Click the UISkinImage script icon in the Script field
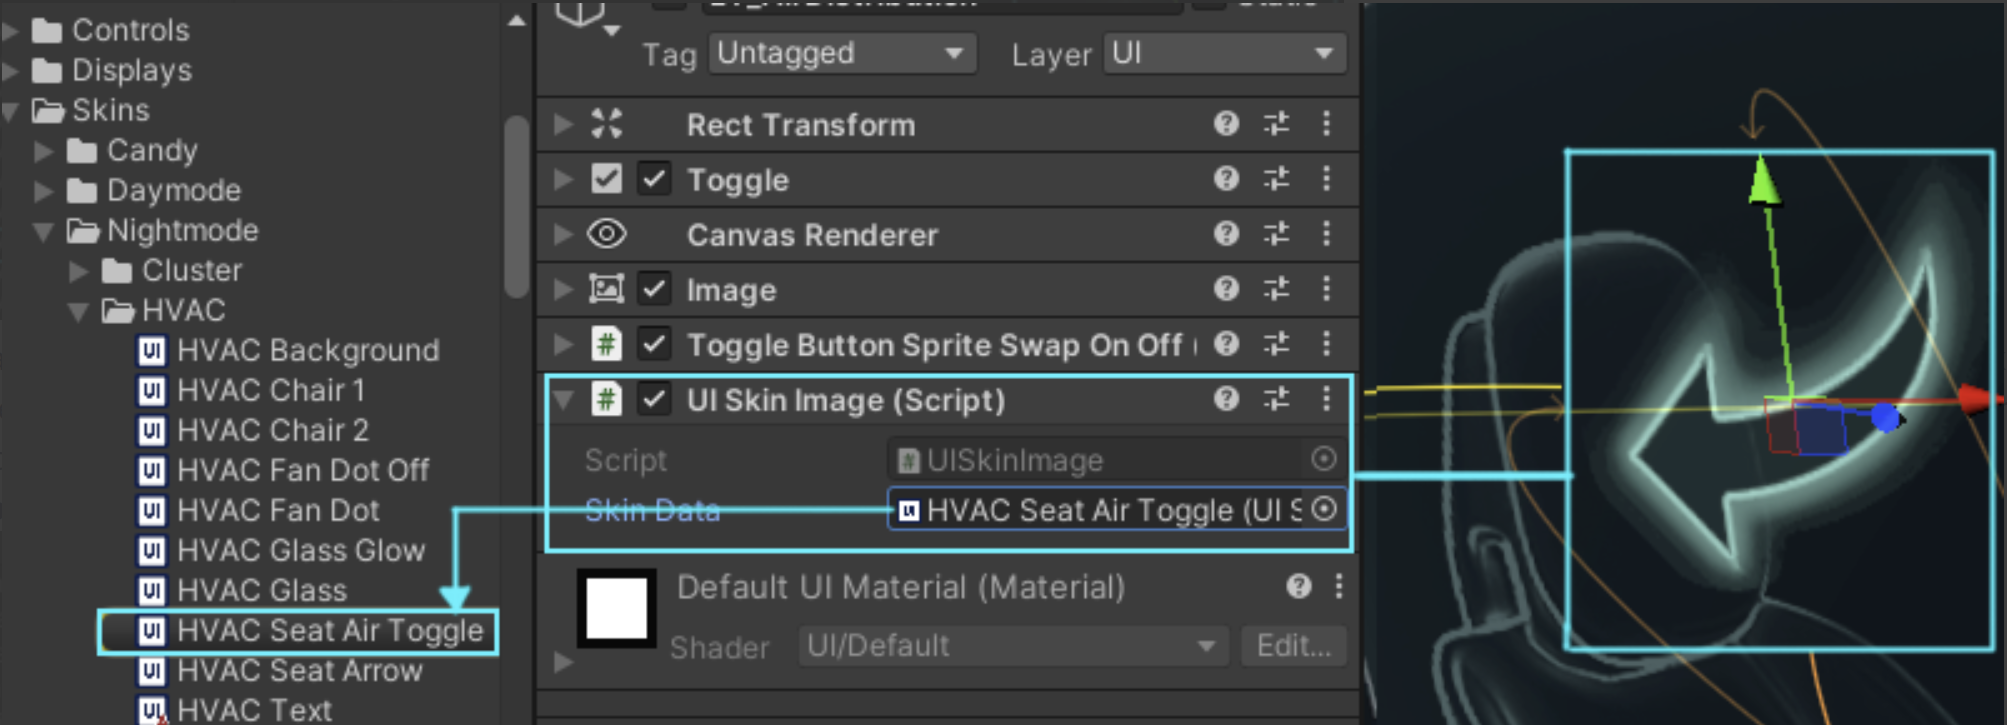The height and width of the screenshot is (725, 2007). point(906,459)
